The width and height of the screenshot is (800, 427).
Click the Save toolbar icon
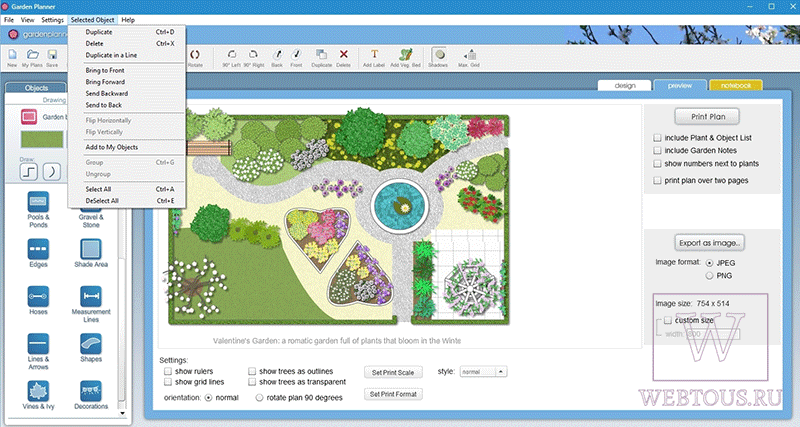coord(52,55)
